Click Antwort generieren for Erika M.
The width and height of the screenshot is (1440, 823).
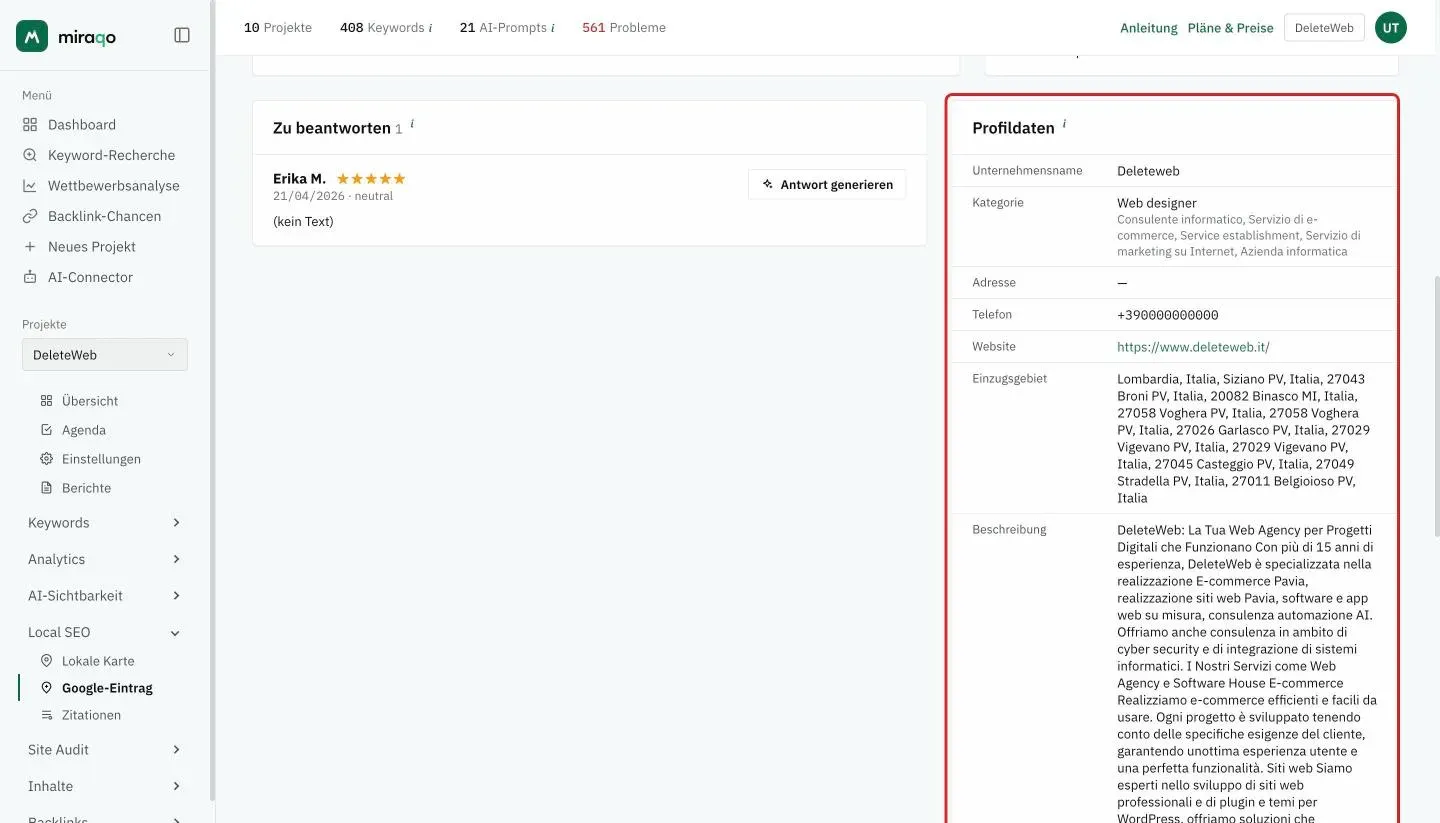pos(827,184)
